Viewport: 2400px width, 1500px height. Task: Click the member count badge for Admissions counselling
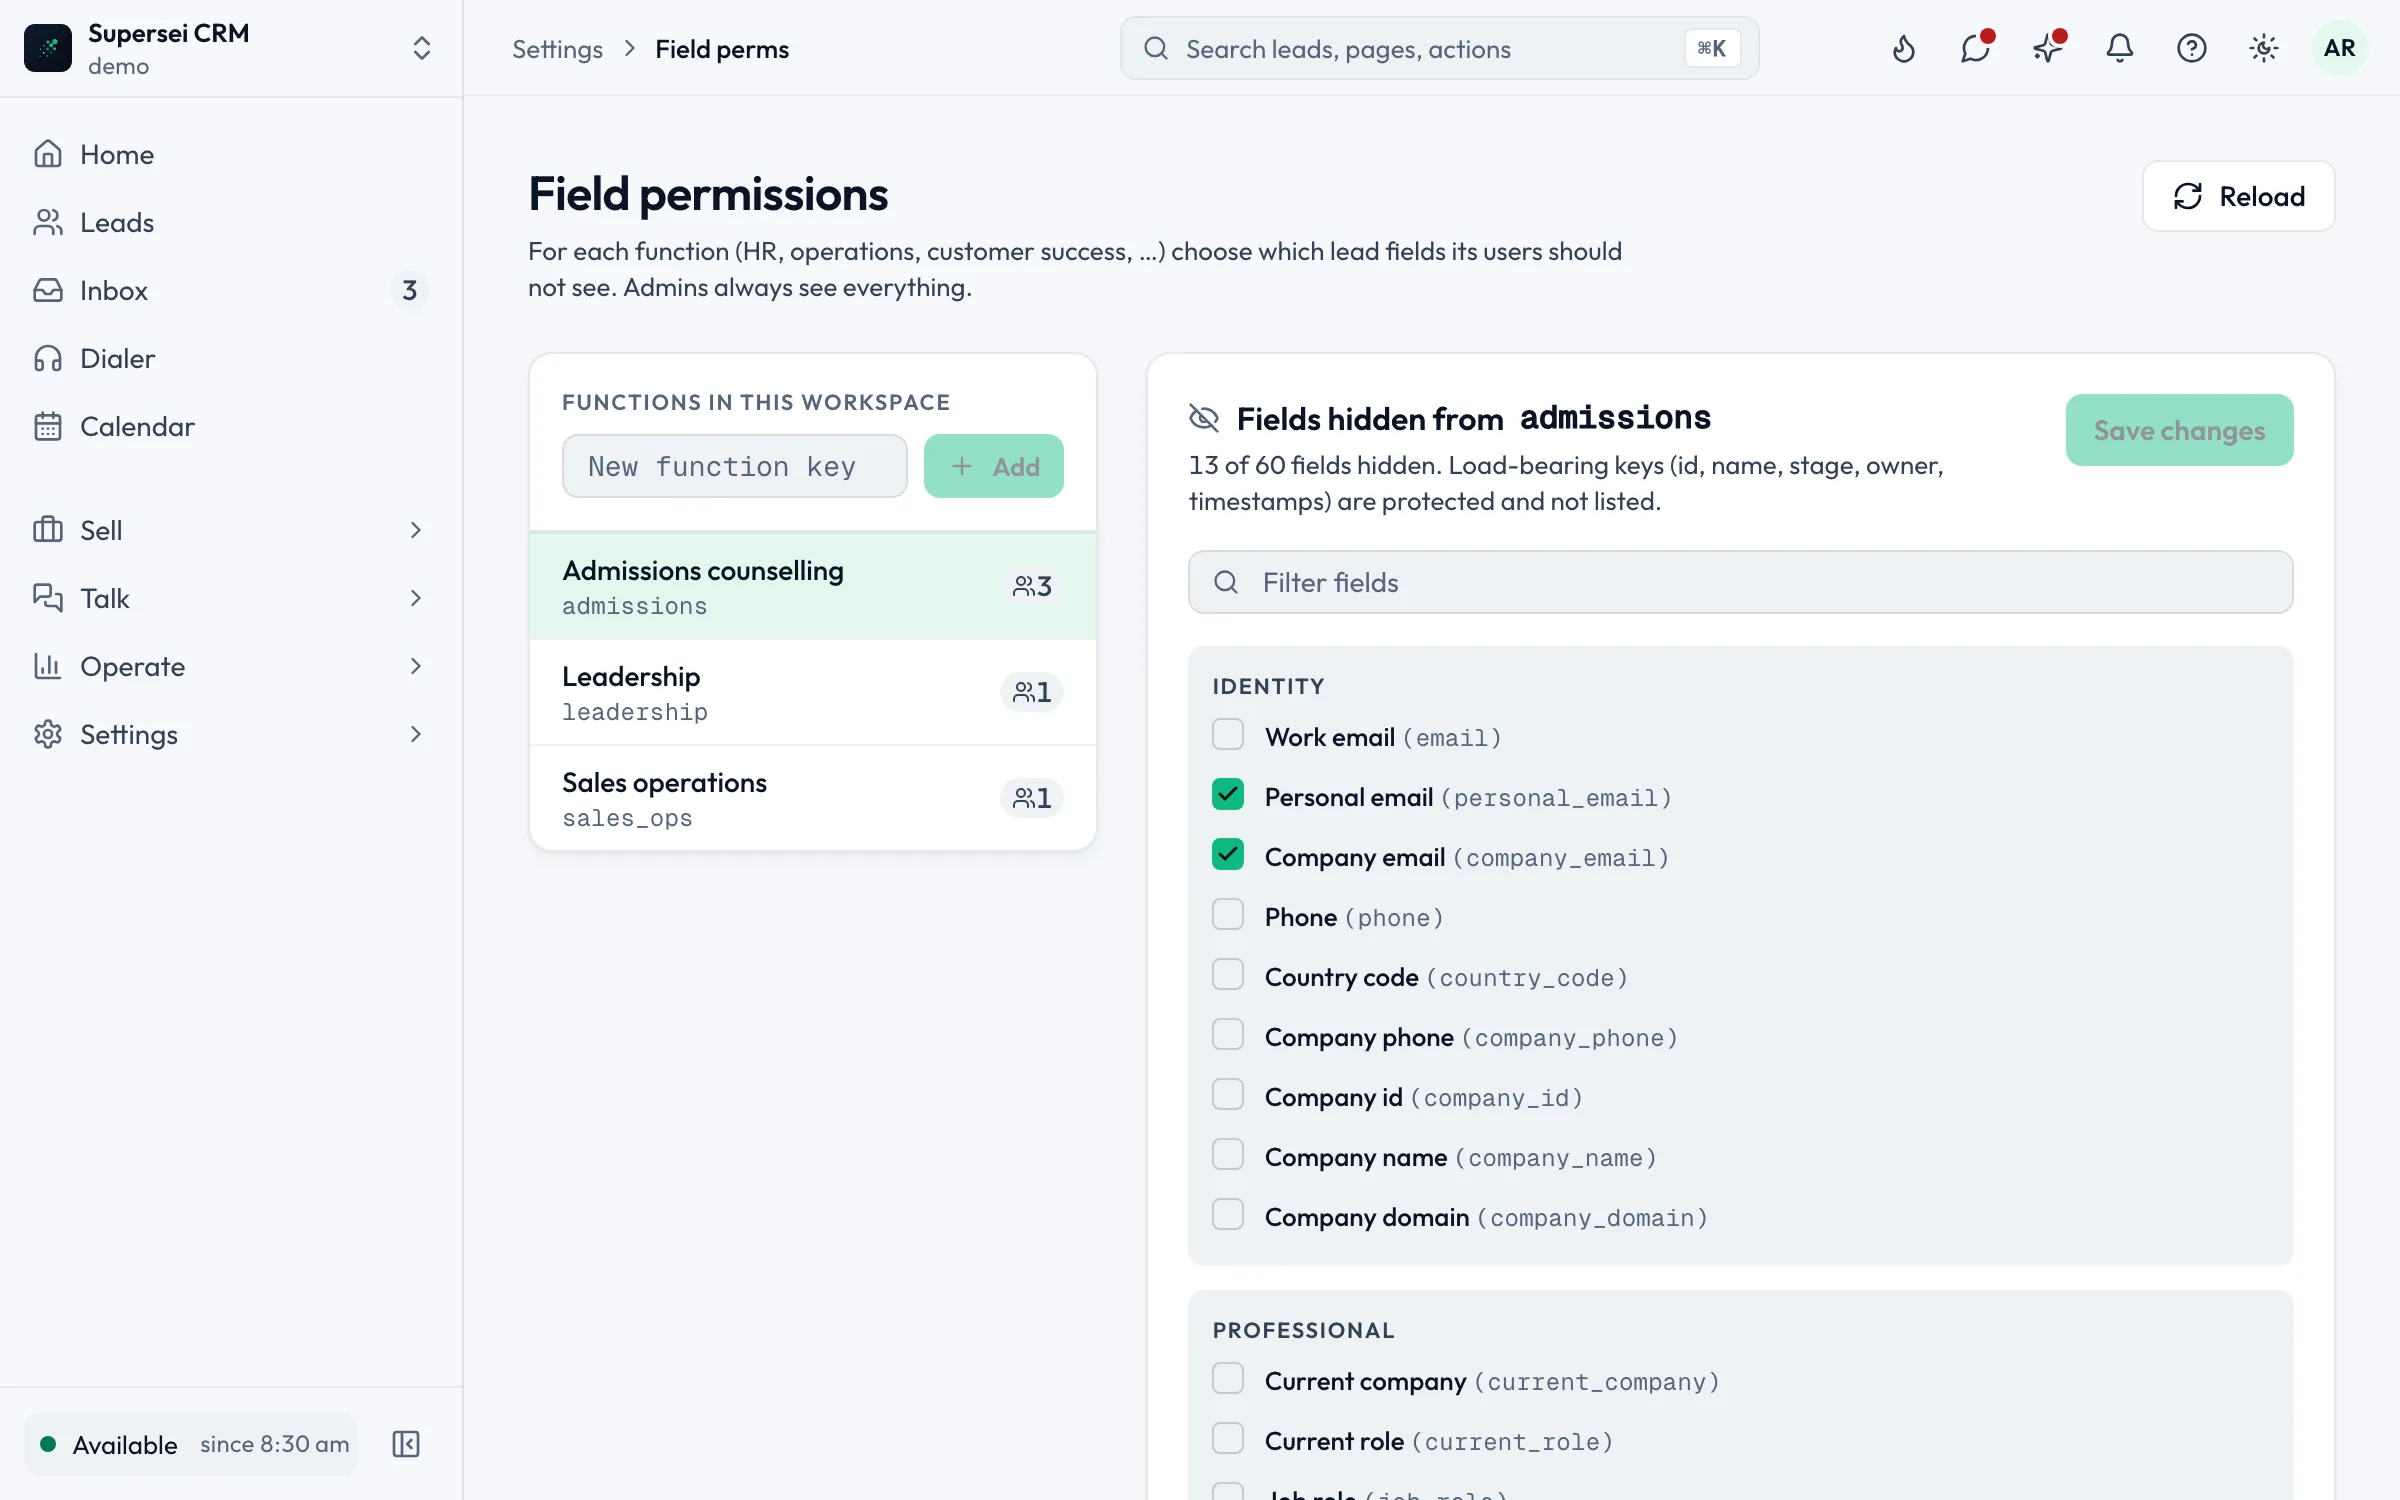coord(1032,586)
